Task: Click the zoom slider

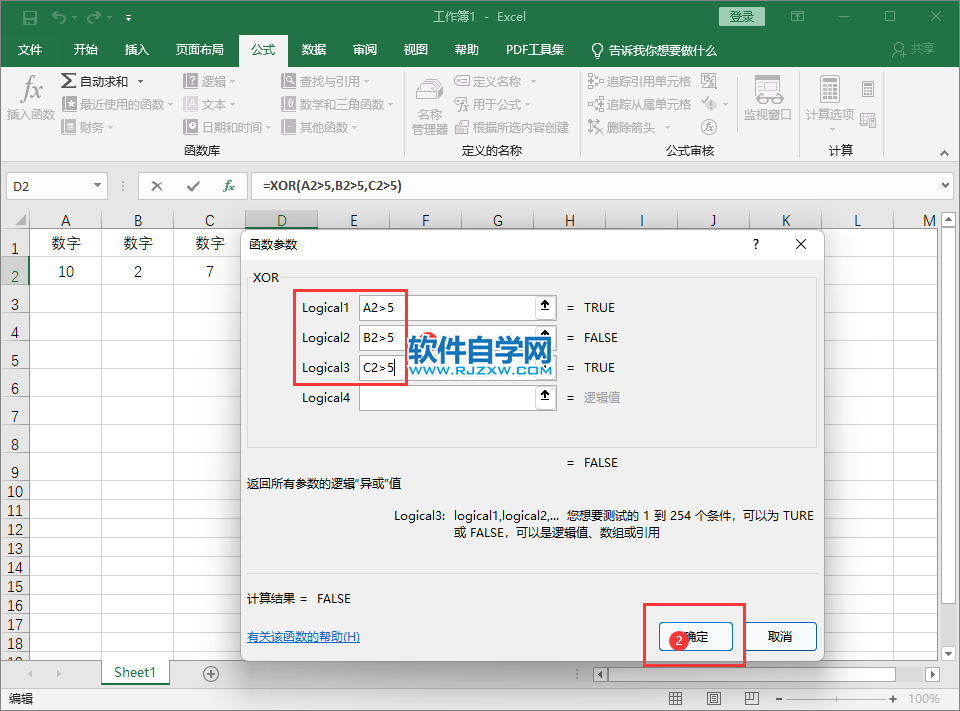Action: pos(836,699)
